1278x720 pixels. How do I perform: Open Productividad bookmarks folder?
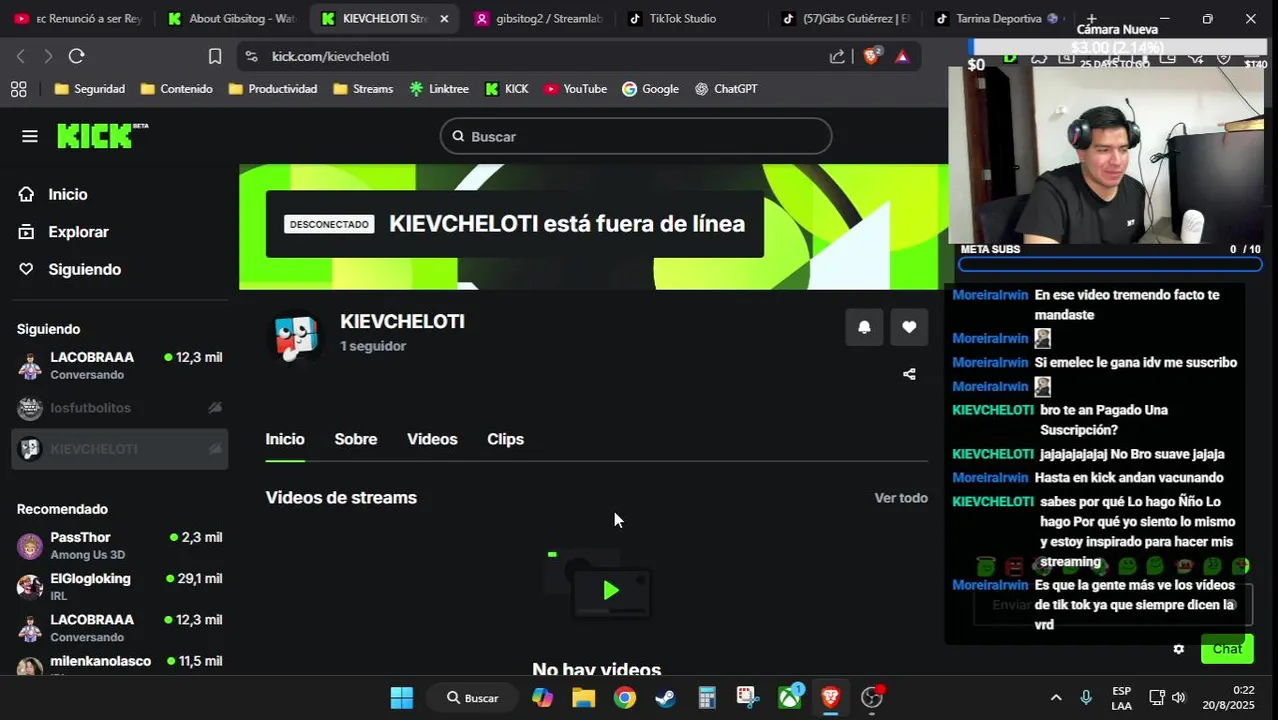pos(272,89)
